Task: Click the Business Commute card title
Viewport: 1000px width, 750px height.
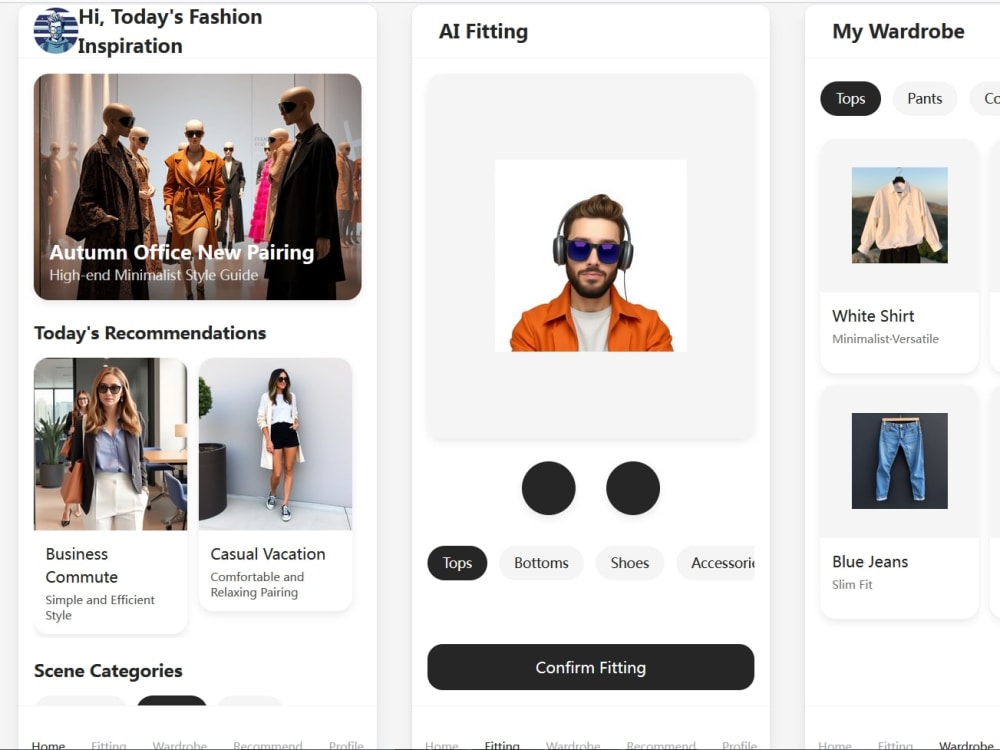Action: 82,565
